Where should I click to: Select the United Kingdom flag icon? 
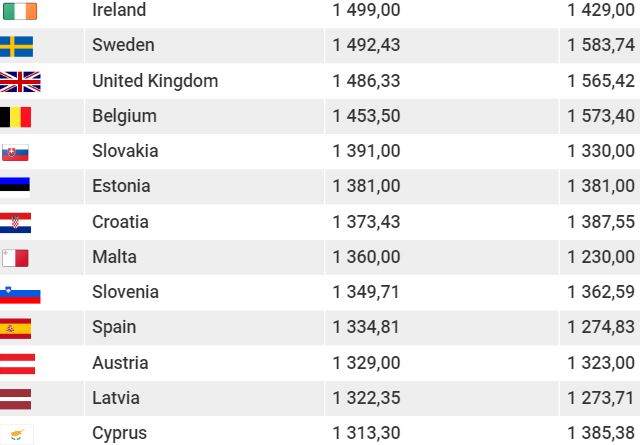20,82
